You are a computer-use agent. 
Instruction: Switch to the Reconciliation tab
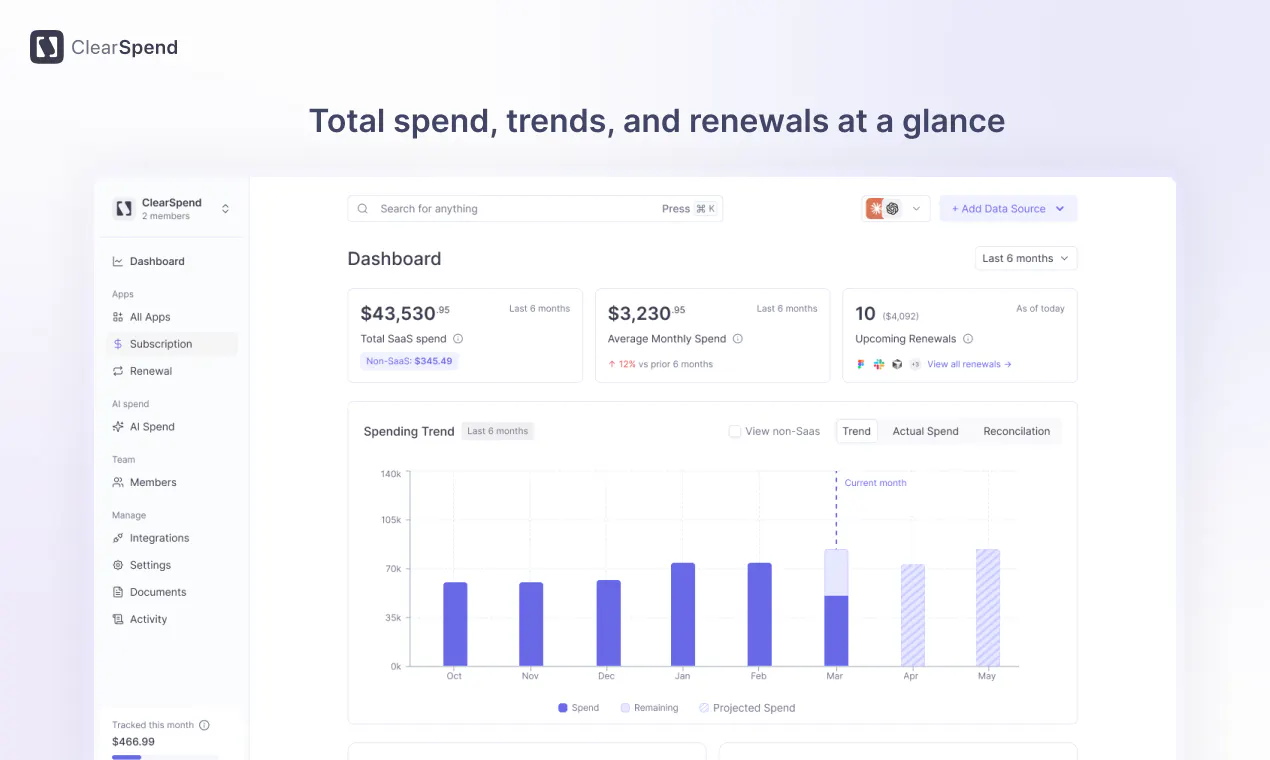1016,431
